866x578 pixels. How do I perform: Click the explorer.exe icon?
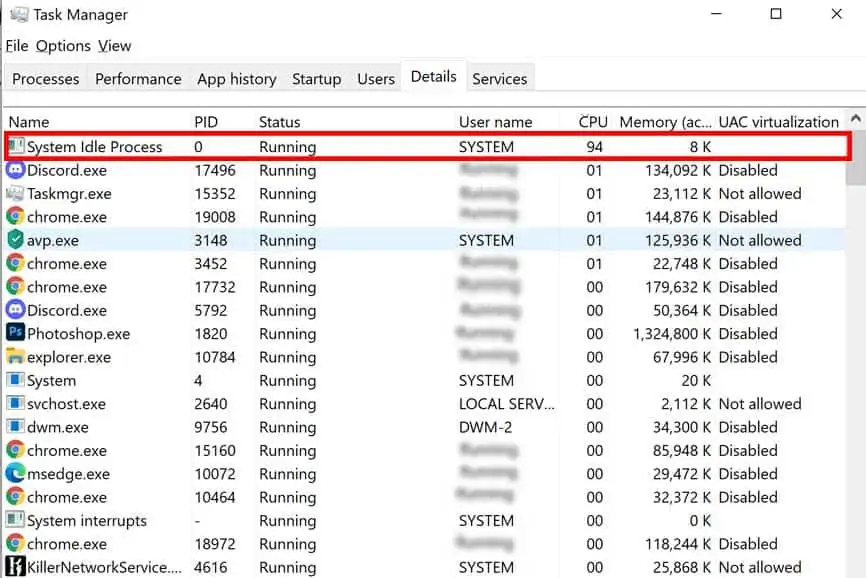coord(12,357)
